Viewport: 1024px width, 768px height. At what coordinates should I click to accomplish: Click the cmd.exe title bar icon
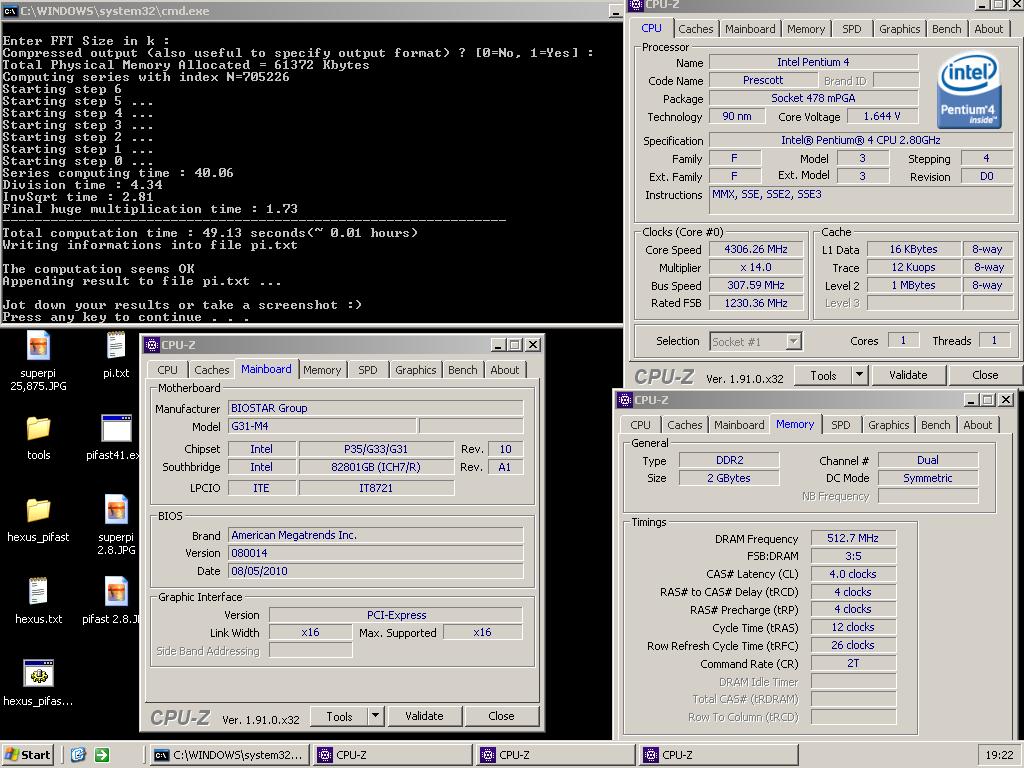pos(10,10)
